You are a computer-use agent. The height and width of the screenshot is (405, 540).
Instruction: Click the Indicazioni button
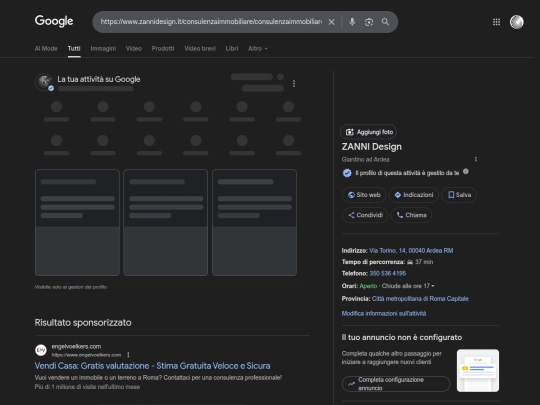coord(414,195)
